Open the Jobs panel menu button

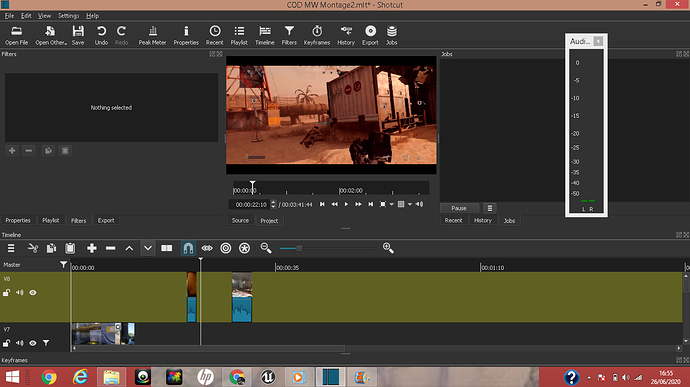490,208
